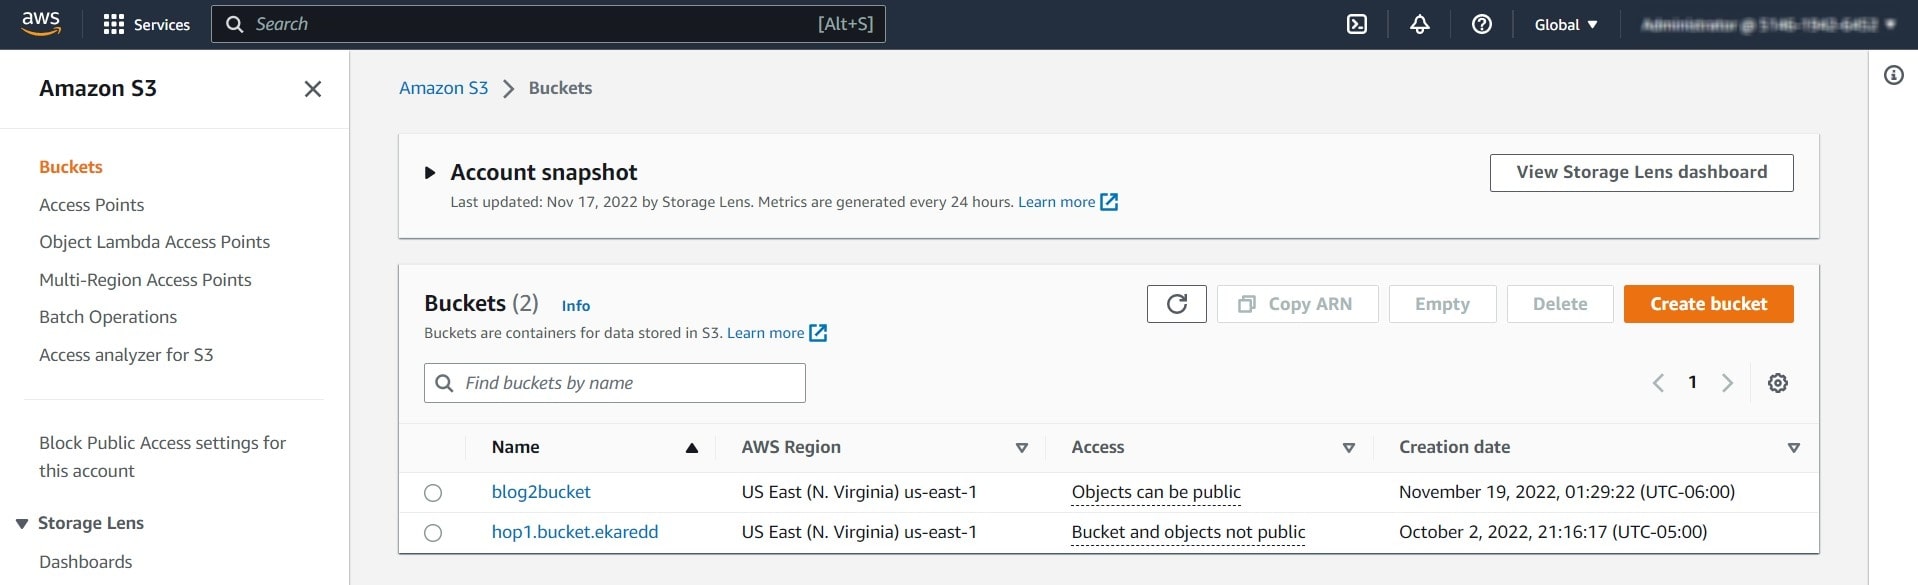Select the hop1.bucket.ekaredd radio button
Viewport: 1918px width, 585px height.
433,533
